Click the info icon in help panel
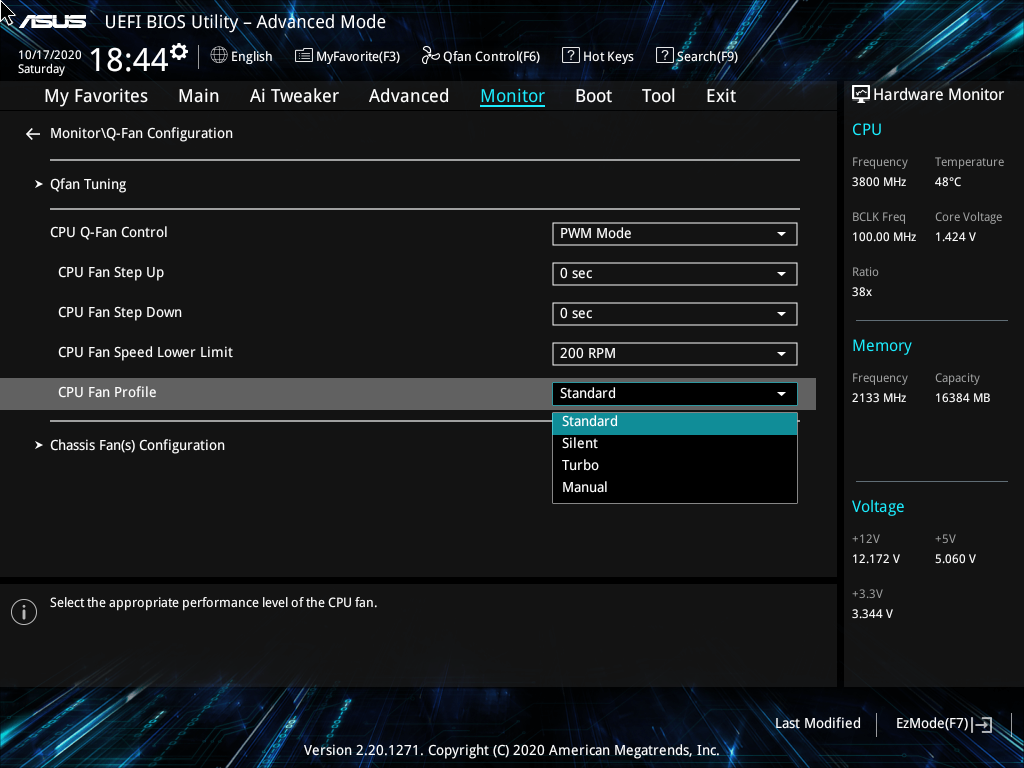Image resolution: width=1024 pixels, height=768 pixels. [x=24, y=612]
